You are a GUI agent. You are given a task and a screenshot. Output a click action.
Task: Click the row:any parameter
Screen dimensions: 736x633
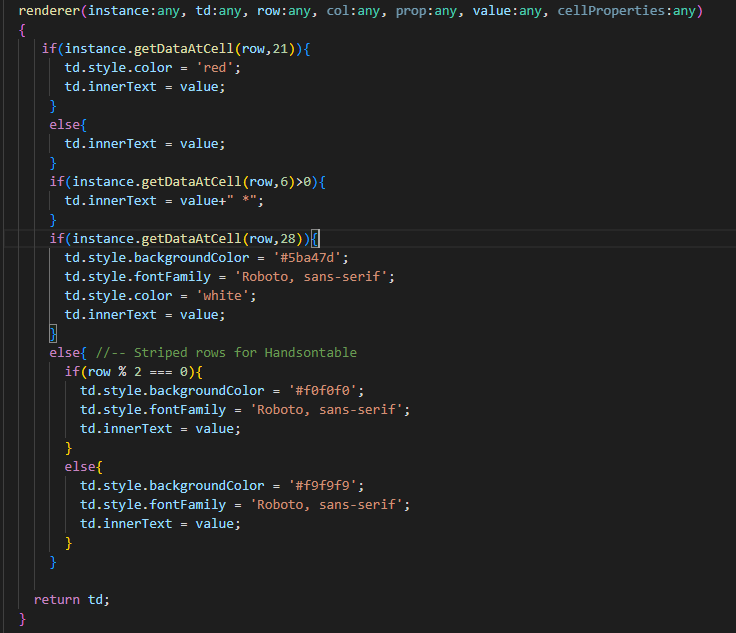click(x=284, y=10)
